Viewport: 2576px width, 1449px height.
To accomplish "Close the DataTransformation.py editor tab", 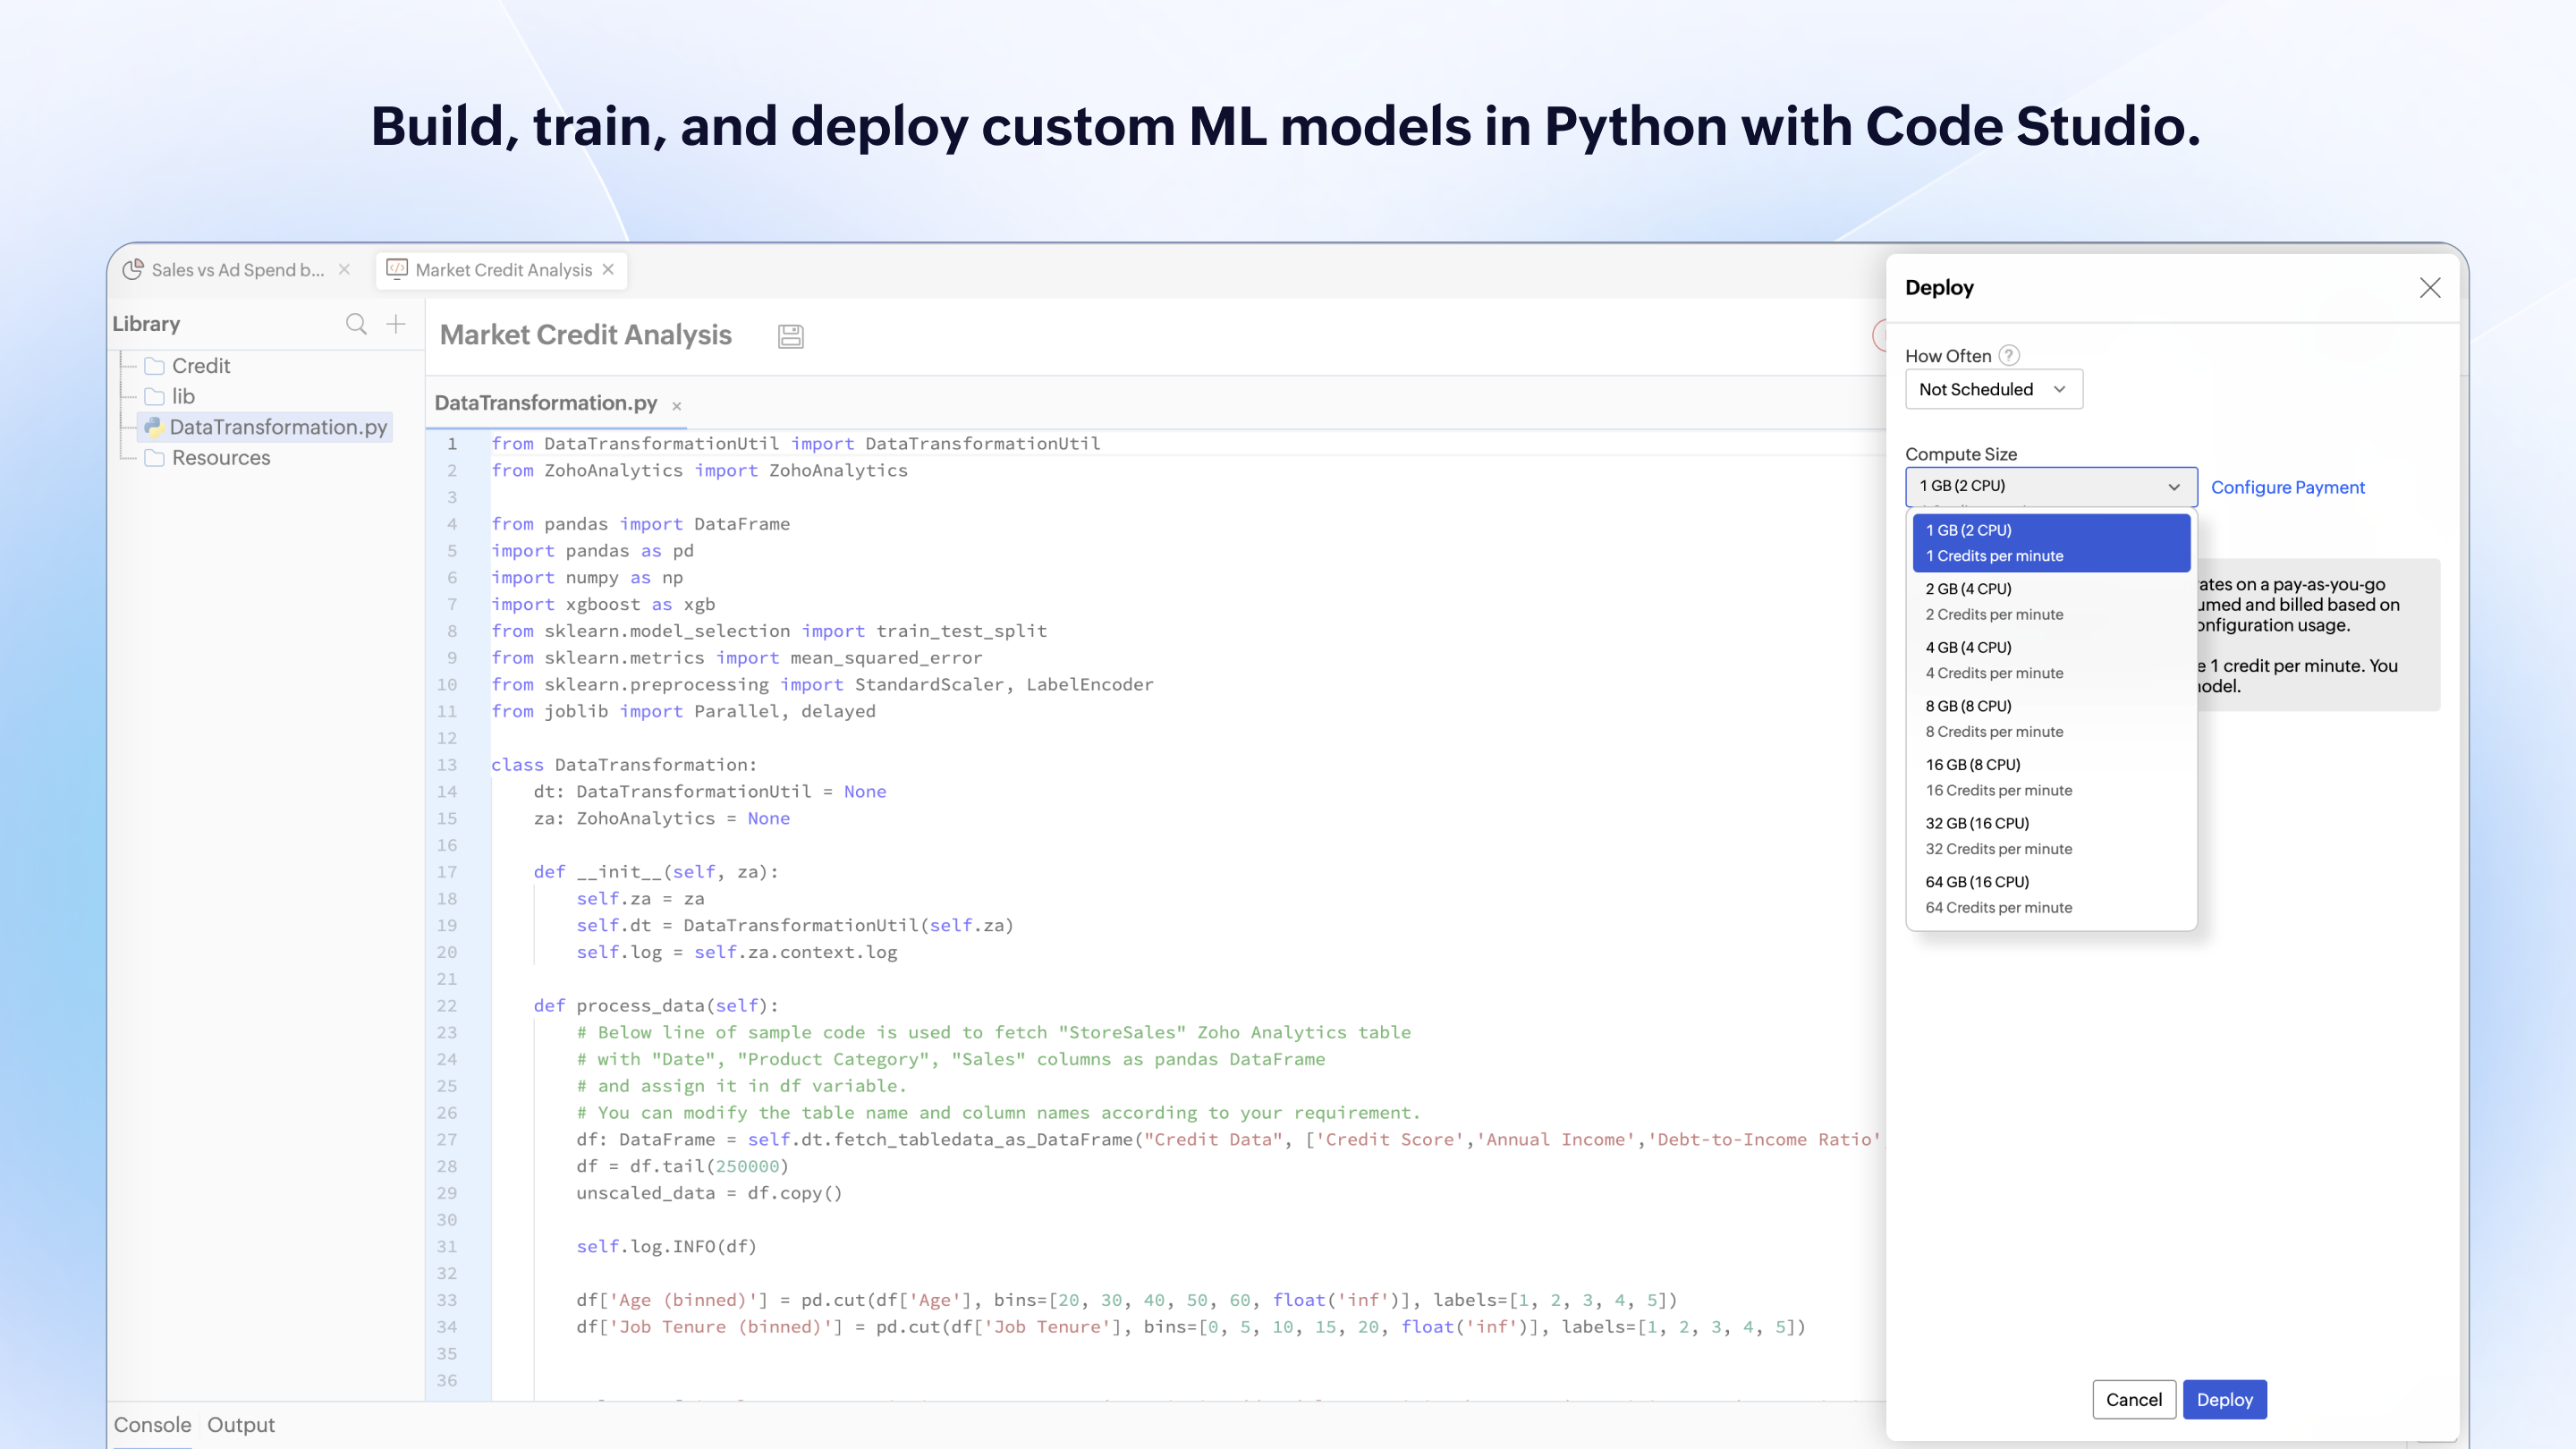I will [677, 406].
